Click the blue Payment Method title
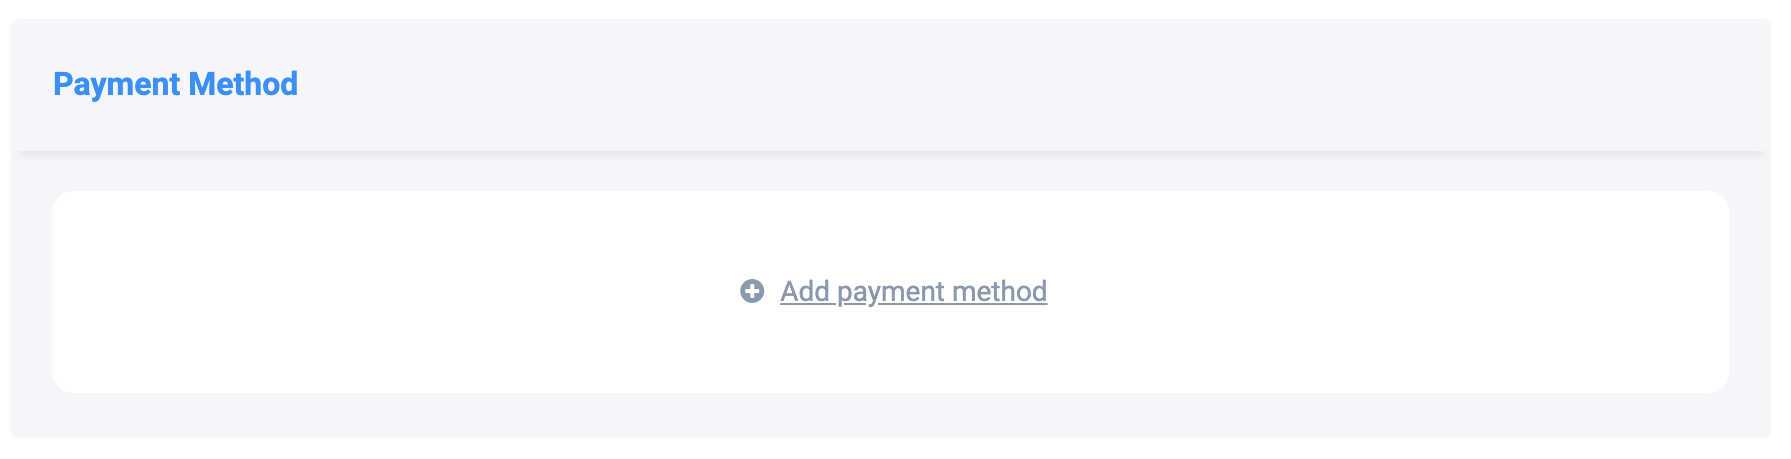Viewport: 1791px width, 459px height. click(x=175, y=84)
